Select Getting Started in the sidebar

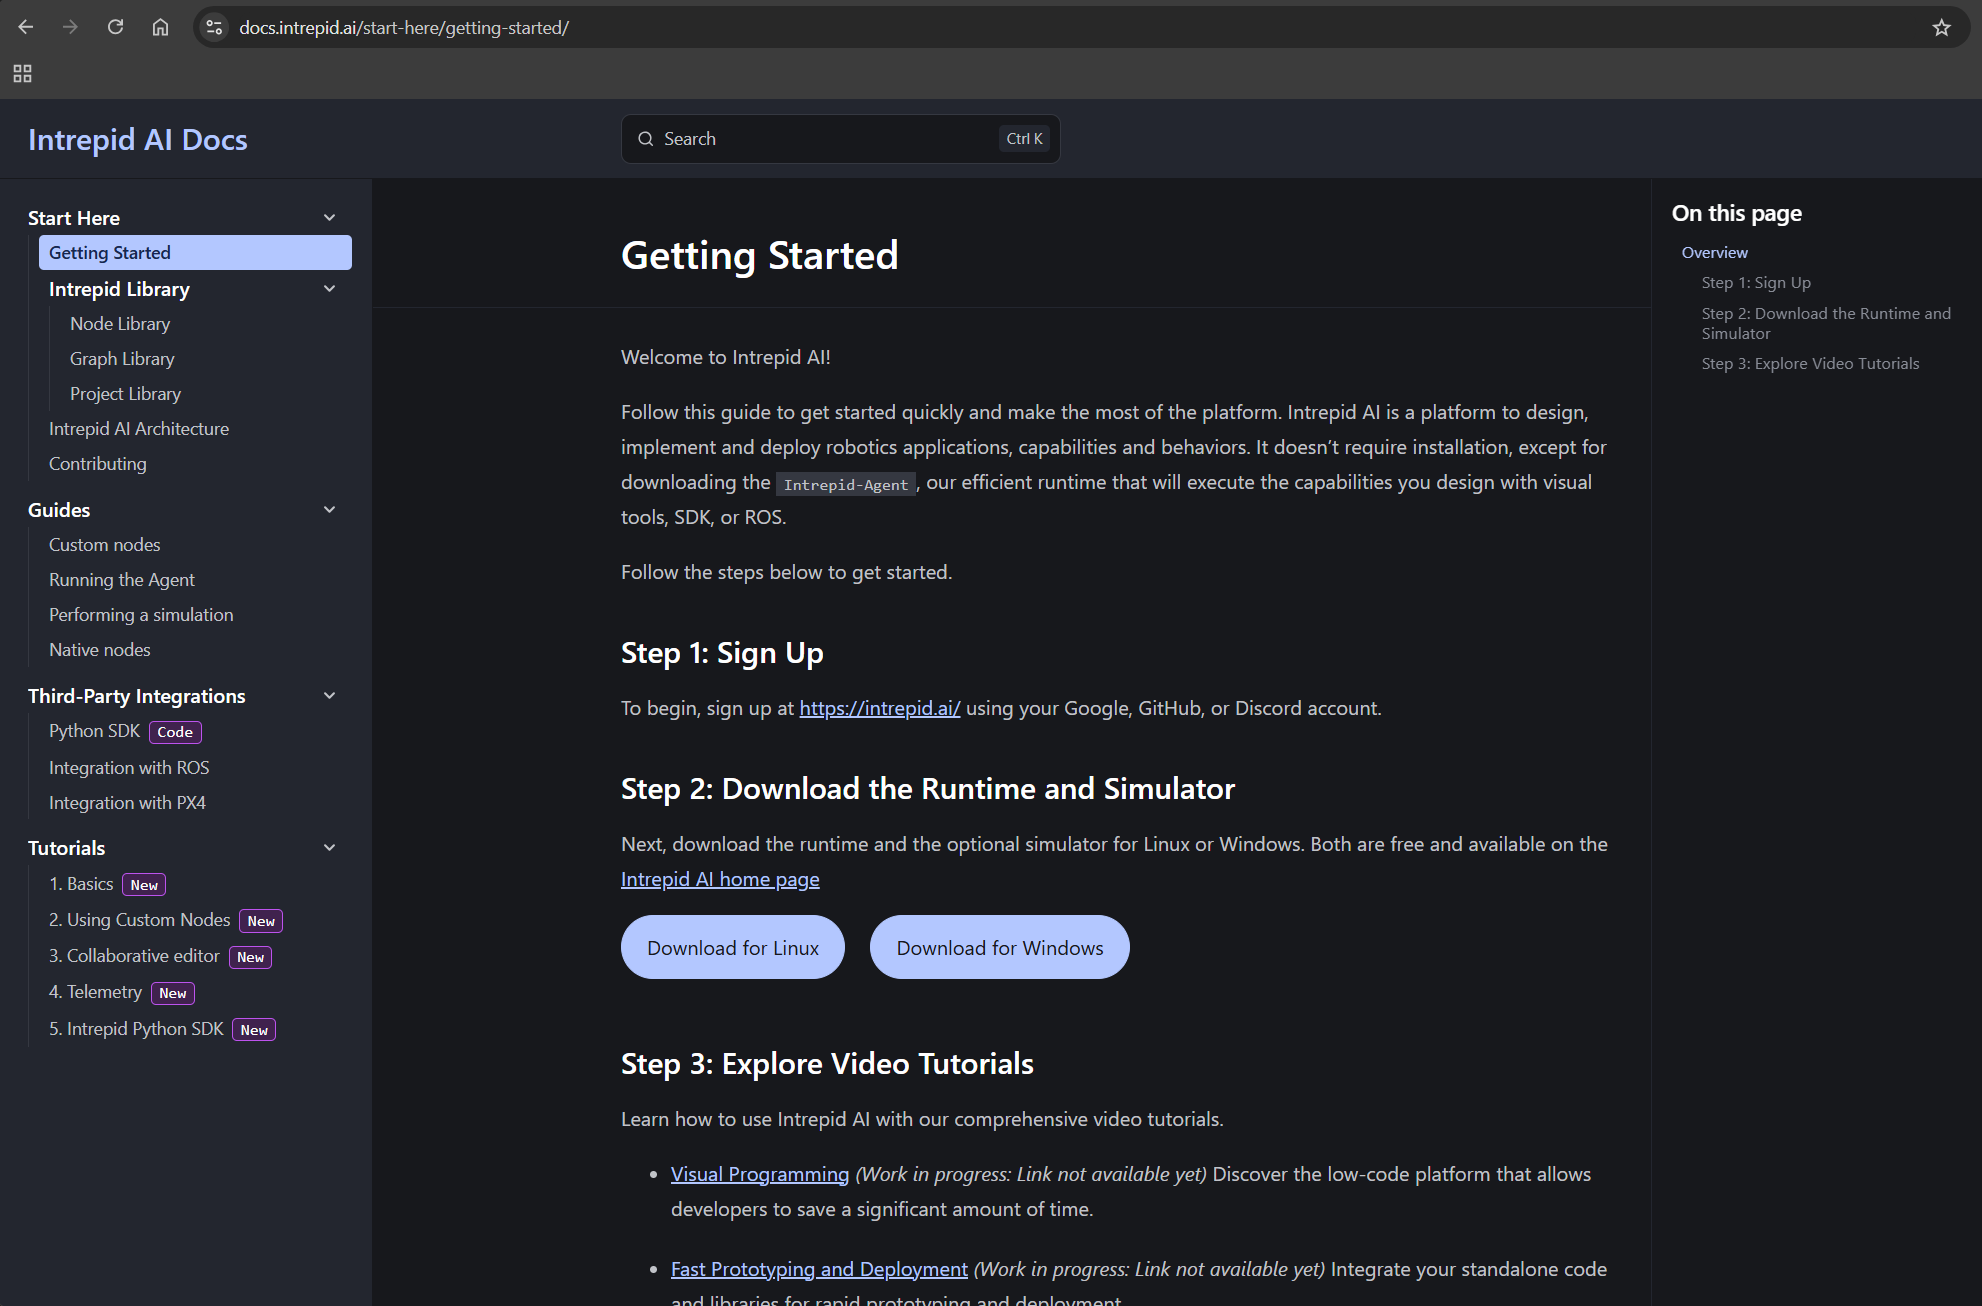(195, 252)
